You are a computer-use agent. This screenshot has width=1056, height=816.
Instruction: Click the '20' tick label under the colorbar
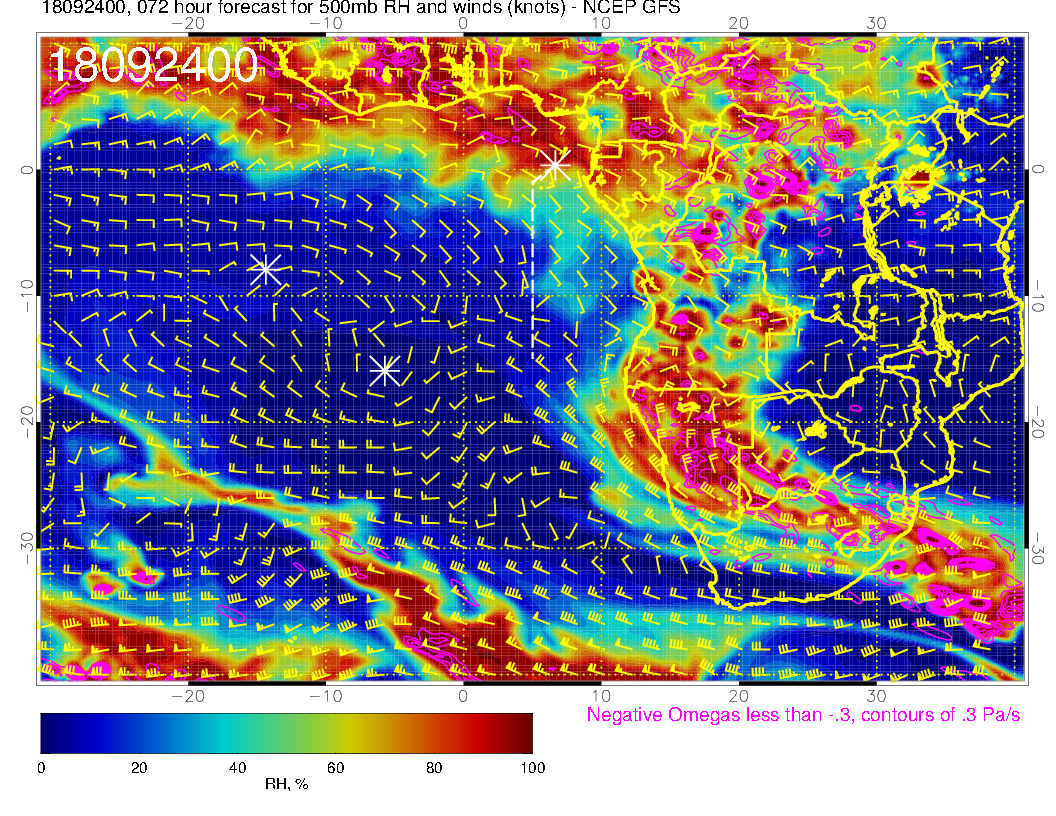[x=139, y=768]
